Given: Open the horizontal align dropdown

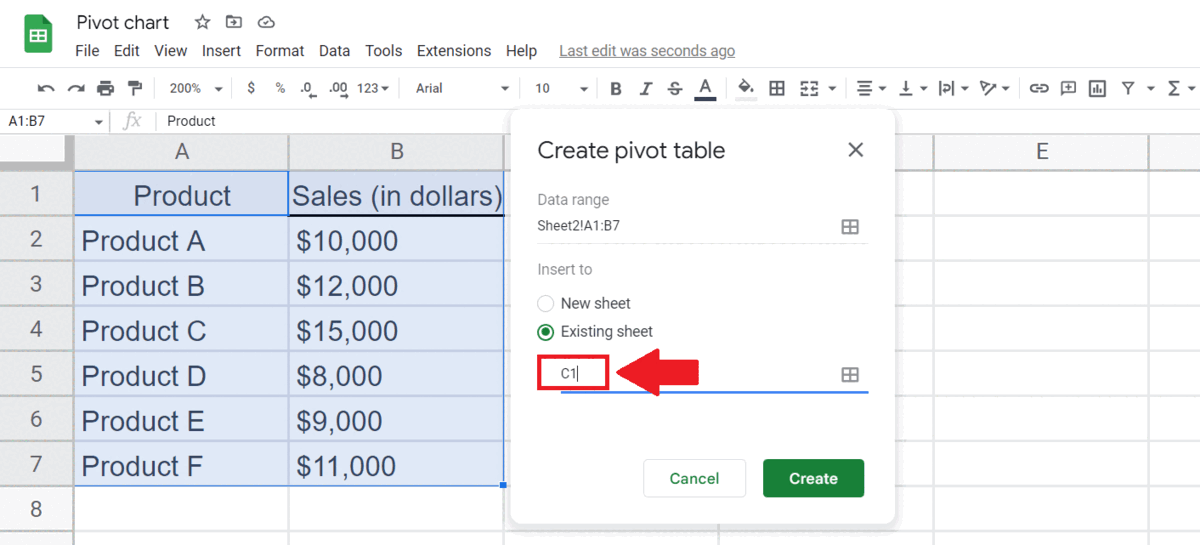Looking at the screenshot, I should 872,88.
